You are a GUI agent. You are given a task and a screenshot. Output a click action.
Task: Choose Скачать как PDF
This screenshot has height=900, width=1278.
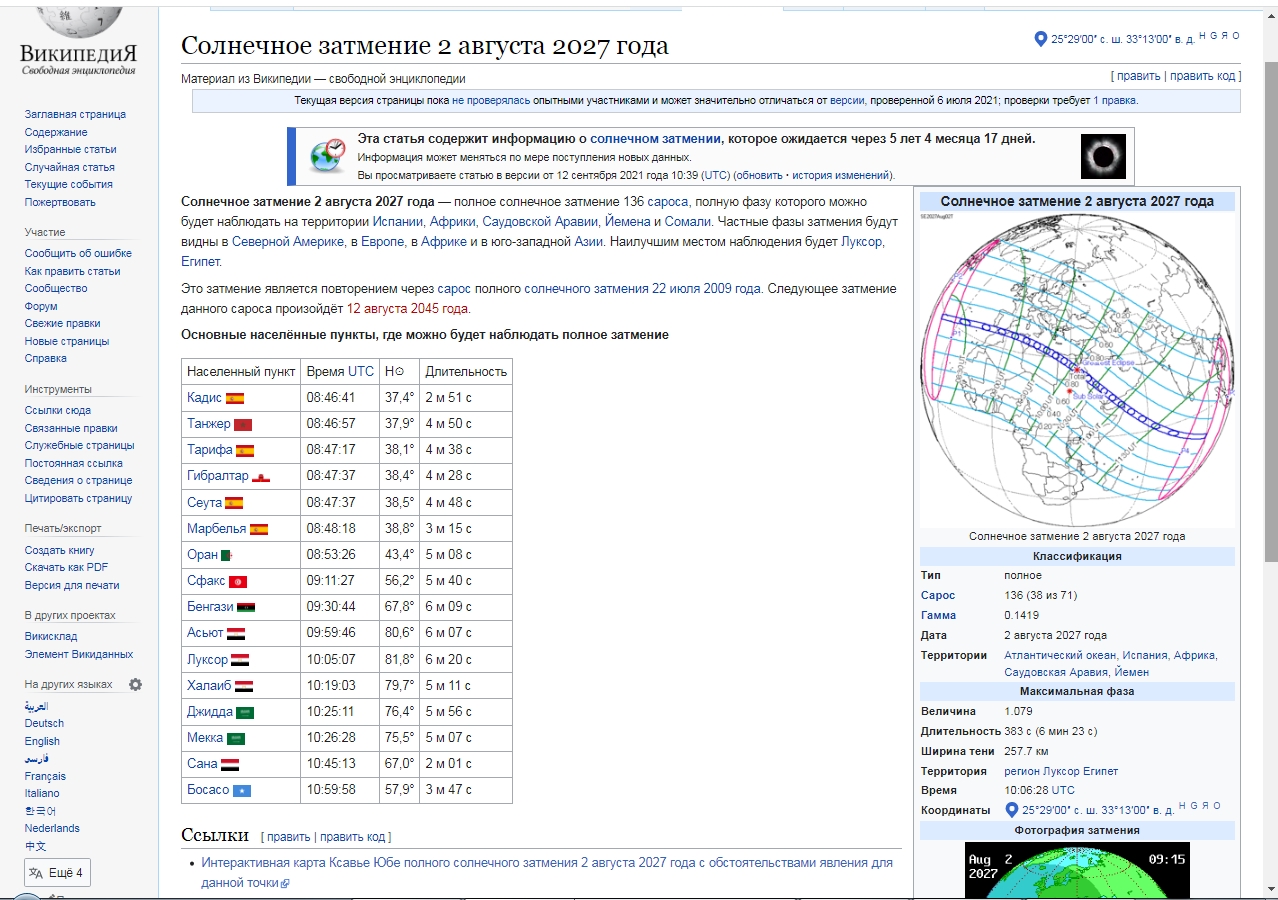tap(66, 567)
